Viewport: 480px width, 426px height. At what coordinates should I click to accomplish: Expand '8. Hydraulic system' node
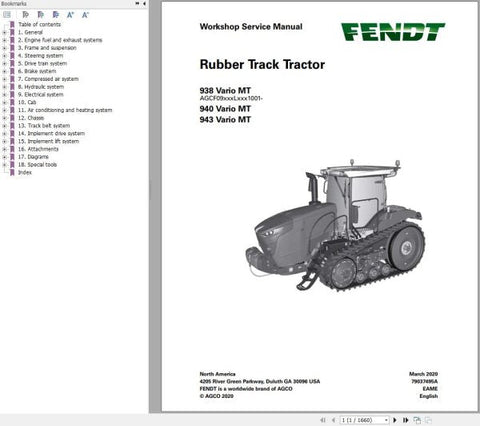(4, 87)
